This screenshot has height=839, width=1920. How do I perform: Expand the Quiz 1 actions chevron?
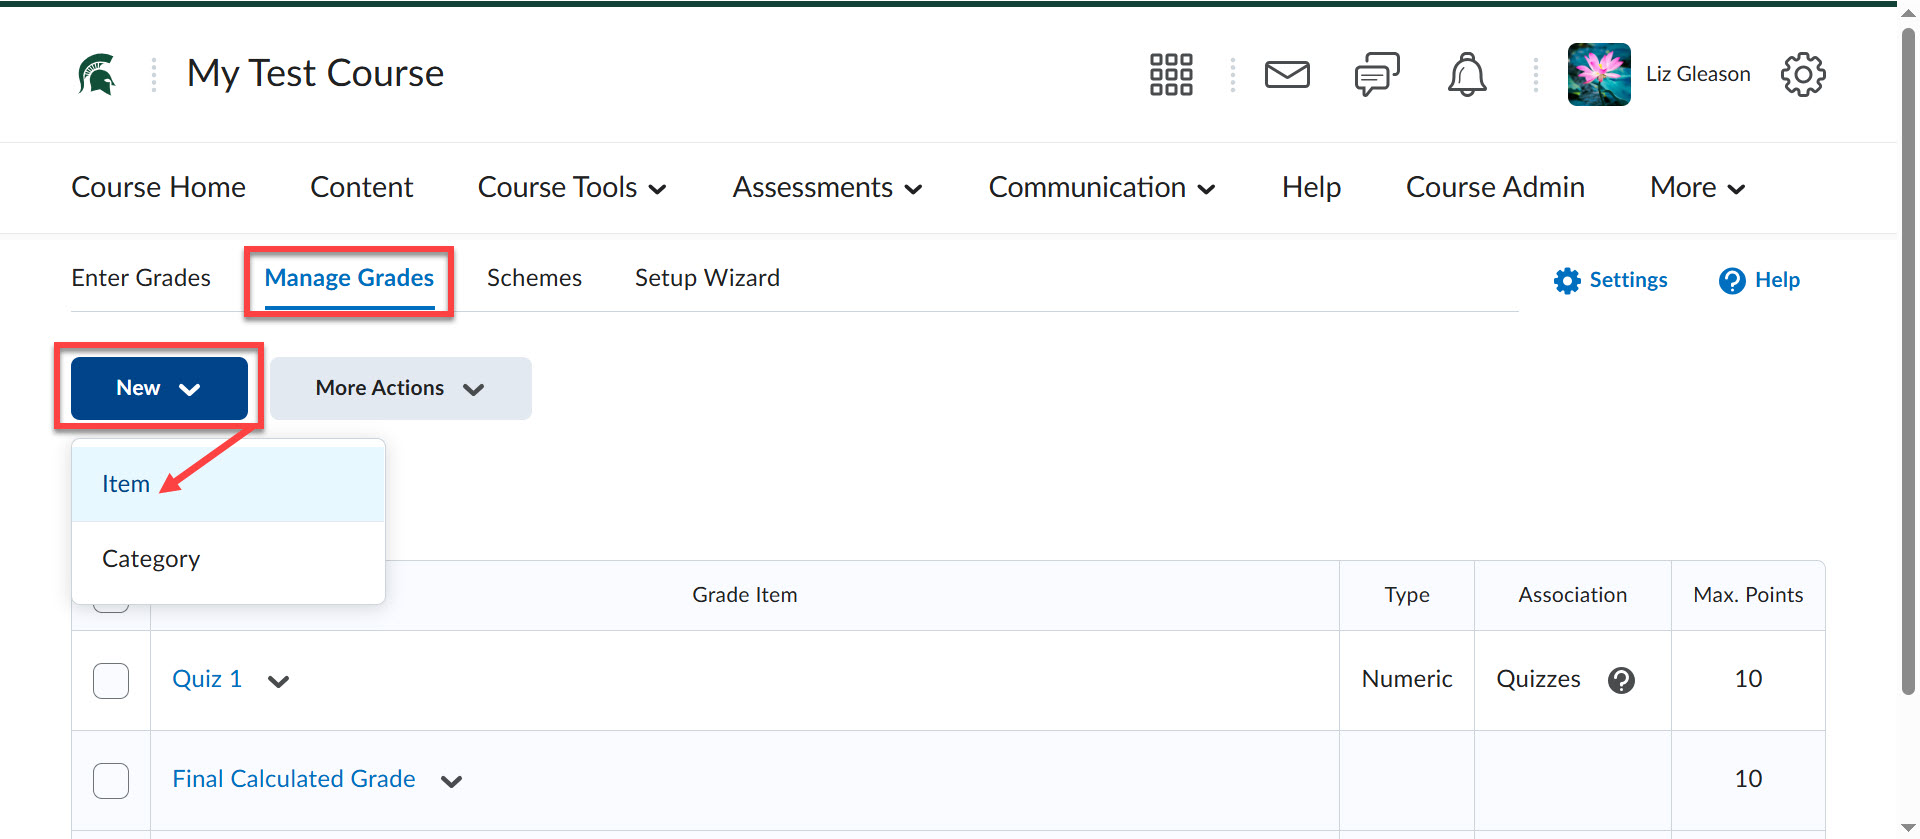point(278,681)
